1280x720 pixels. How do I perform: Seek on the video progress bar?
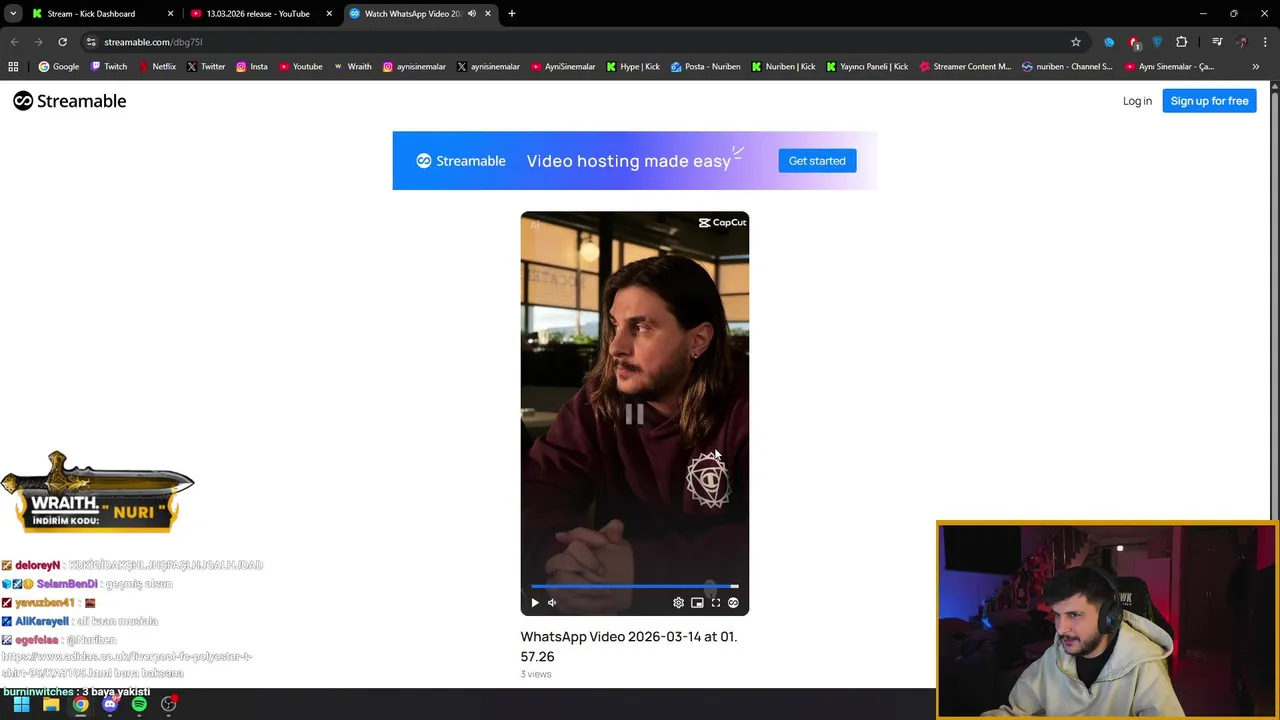[635, 586]
